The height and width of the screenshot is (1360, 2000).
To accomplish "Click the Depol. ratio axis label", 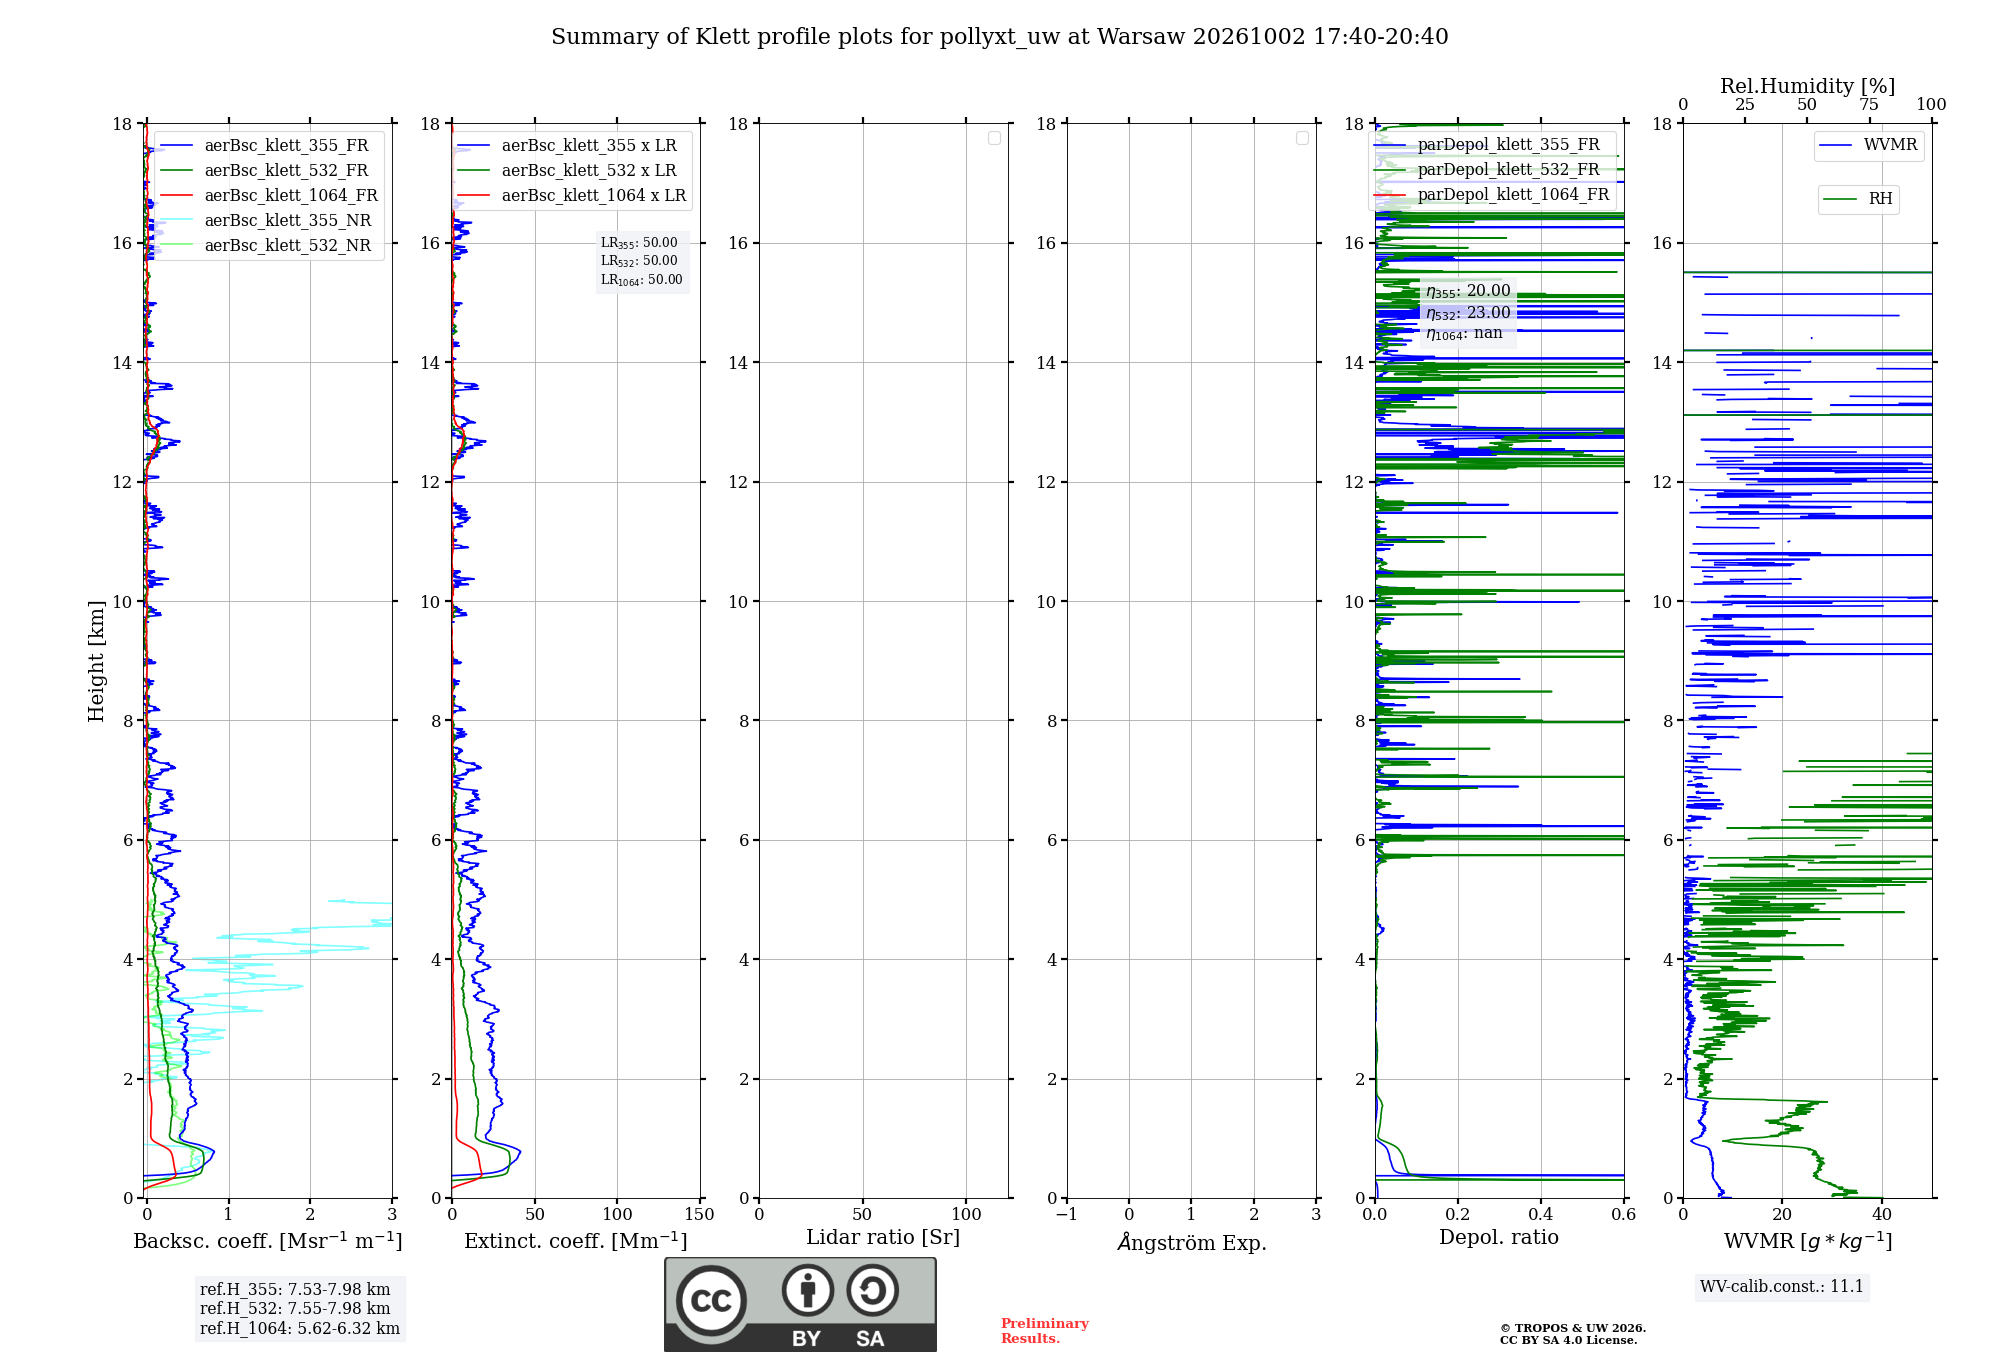I will pyautogui.click(x=1499, y=1238).
